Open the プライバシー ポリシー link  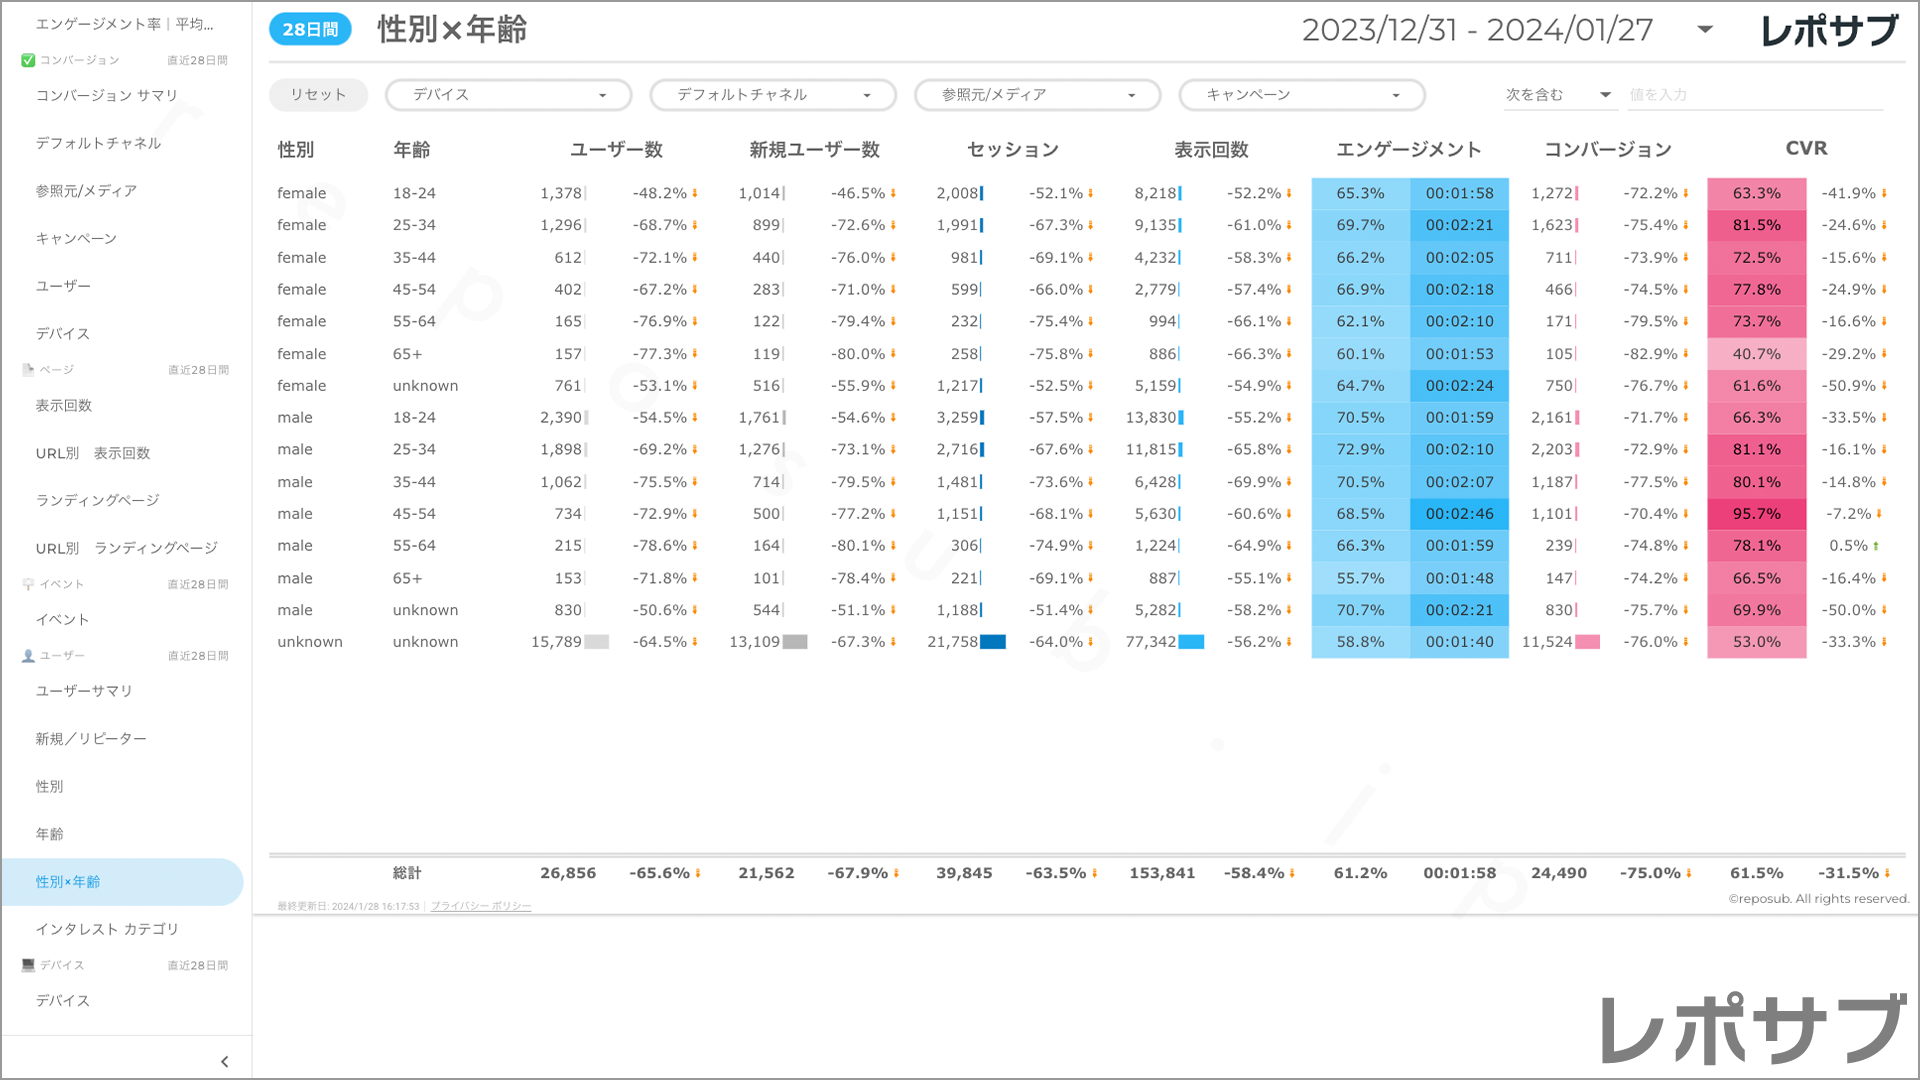coord(481,906)
